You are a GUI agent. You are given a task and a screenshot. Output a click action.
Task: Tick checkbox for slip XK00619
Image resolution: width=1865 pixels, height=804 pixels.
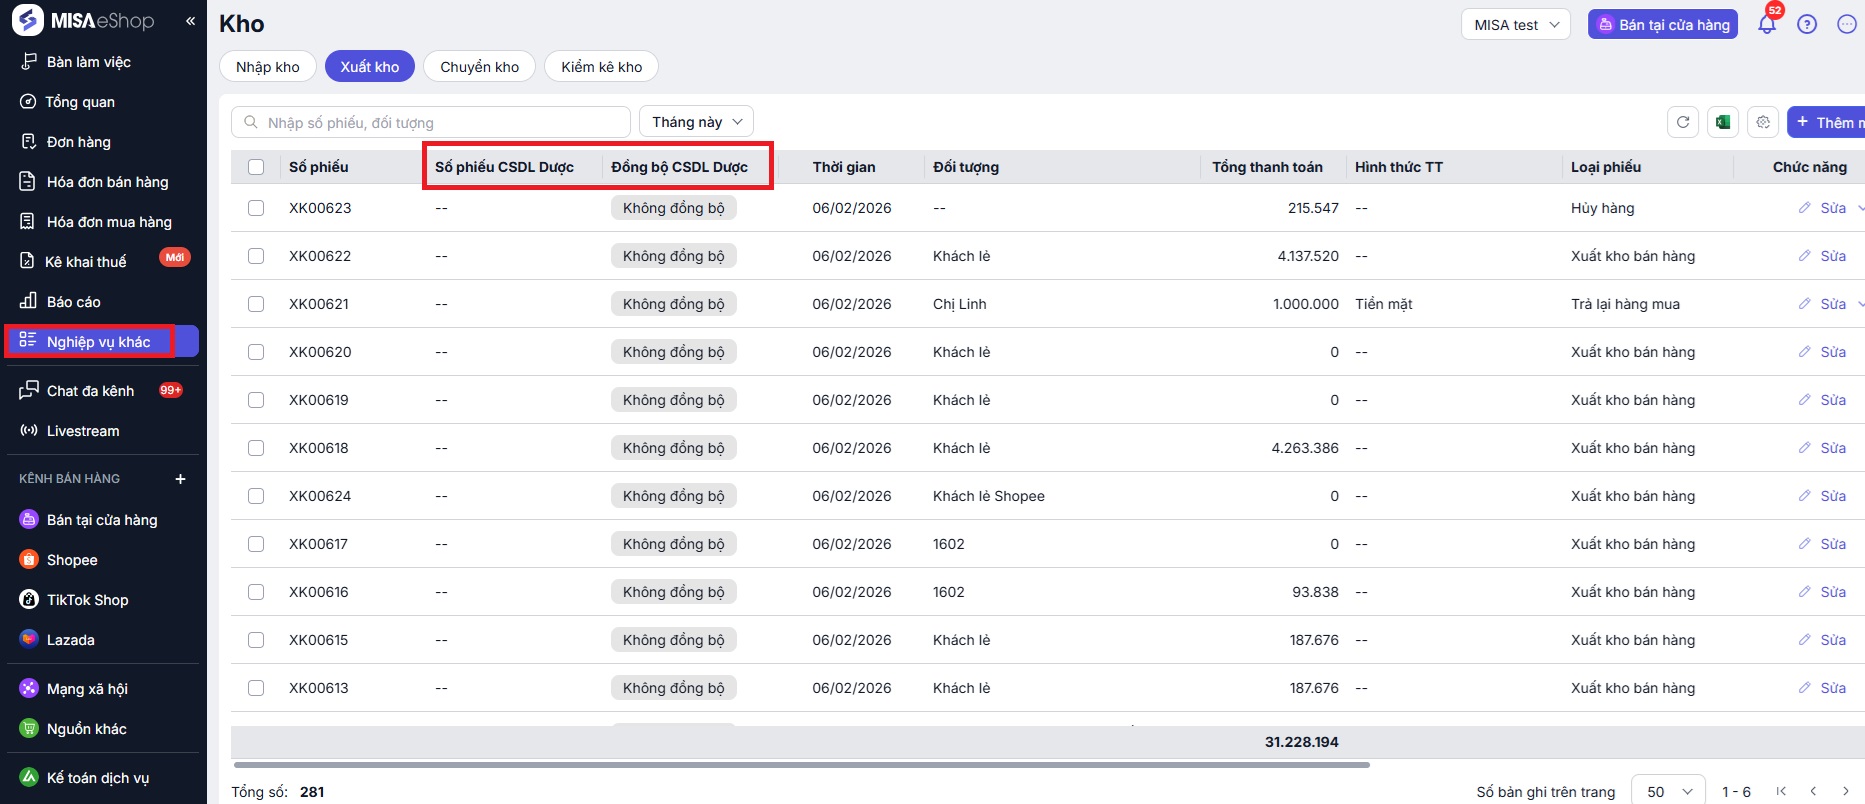(256, 400)
